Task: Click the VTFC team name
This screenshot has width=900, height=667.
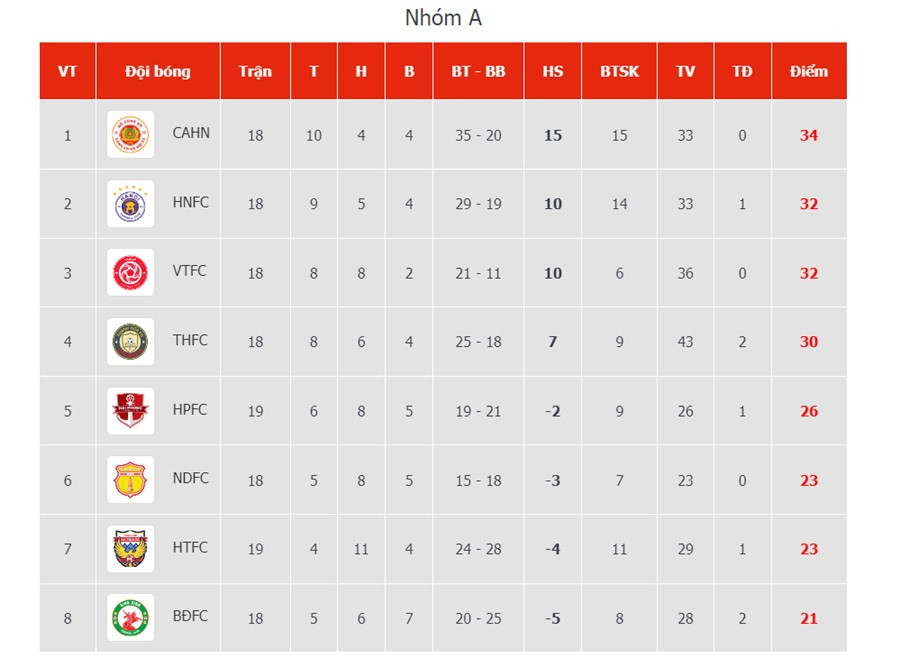Action: [190, 271]
